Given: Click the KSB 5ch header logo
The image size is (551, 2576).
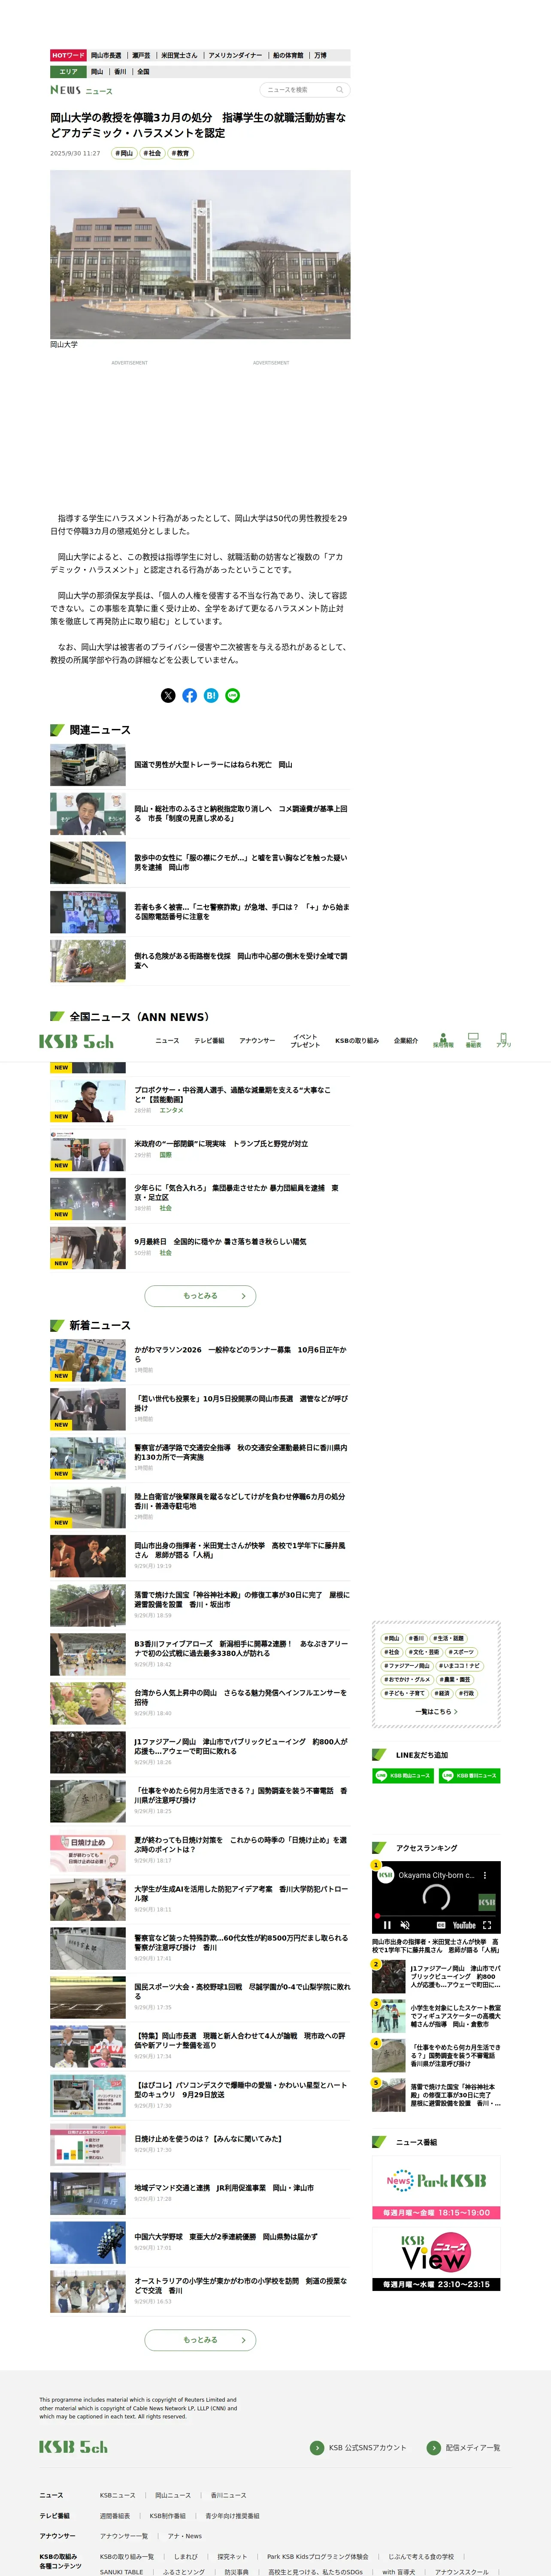Looking at the screenshot, I should pyautogui.click(x=76, y=1041).
